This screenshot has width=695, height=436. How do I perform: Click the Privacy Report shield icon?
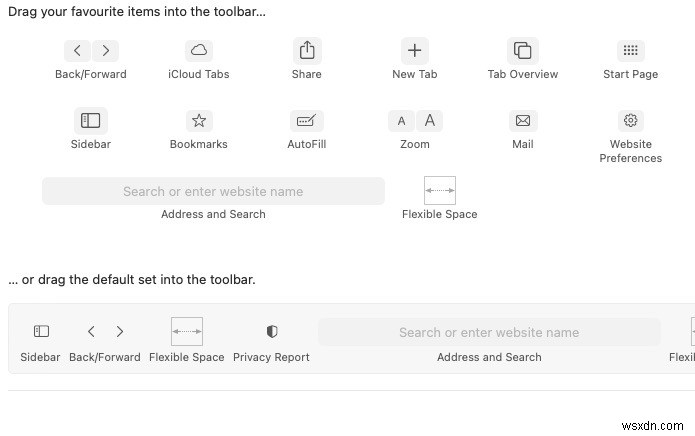271,332
